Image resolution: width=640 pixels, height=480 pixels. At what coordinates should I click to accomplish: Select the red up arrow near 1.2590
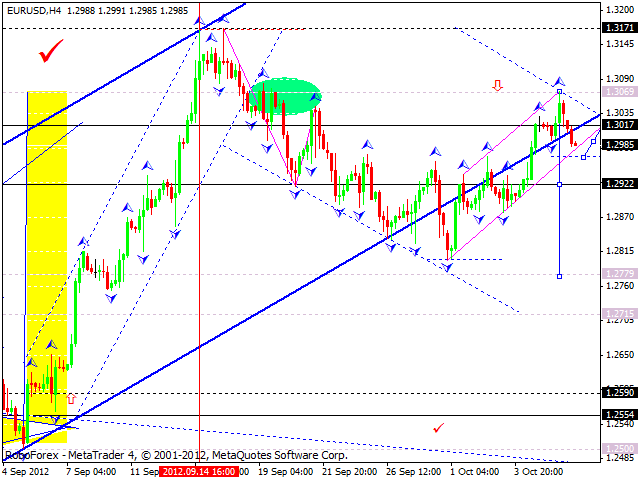tap(70, 398)
